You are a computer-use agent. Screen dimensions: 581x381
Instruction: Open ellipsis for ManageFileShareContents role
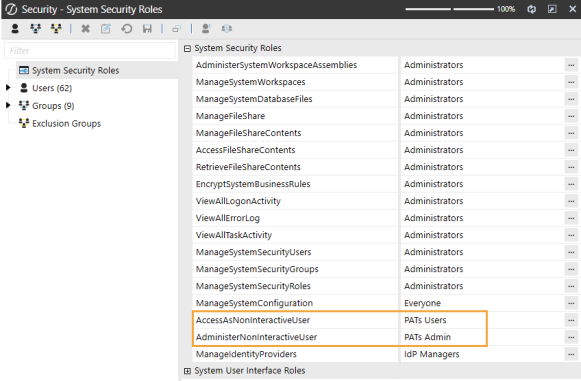coord(571,133)
